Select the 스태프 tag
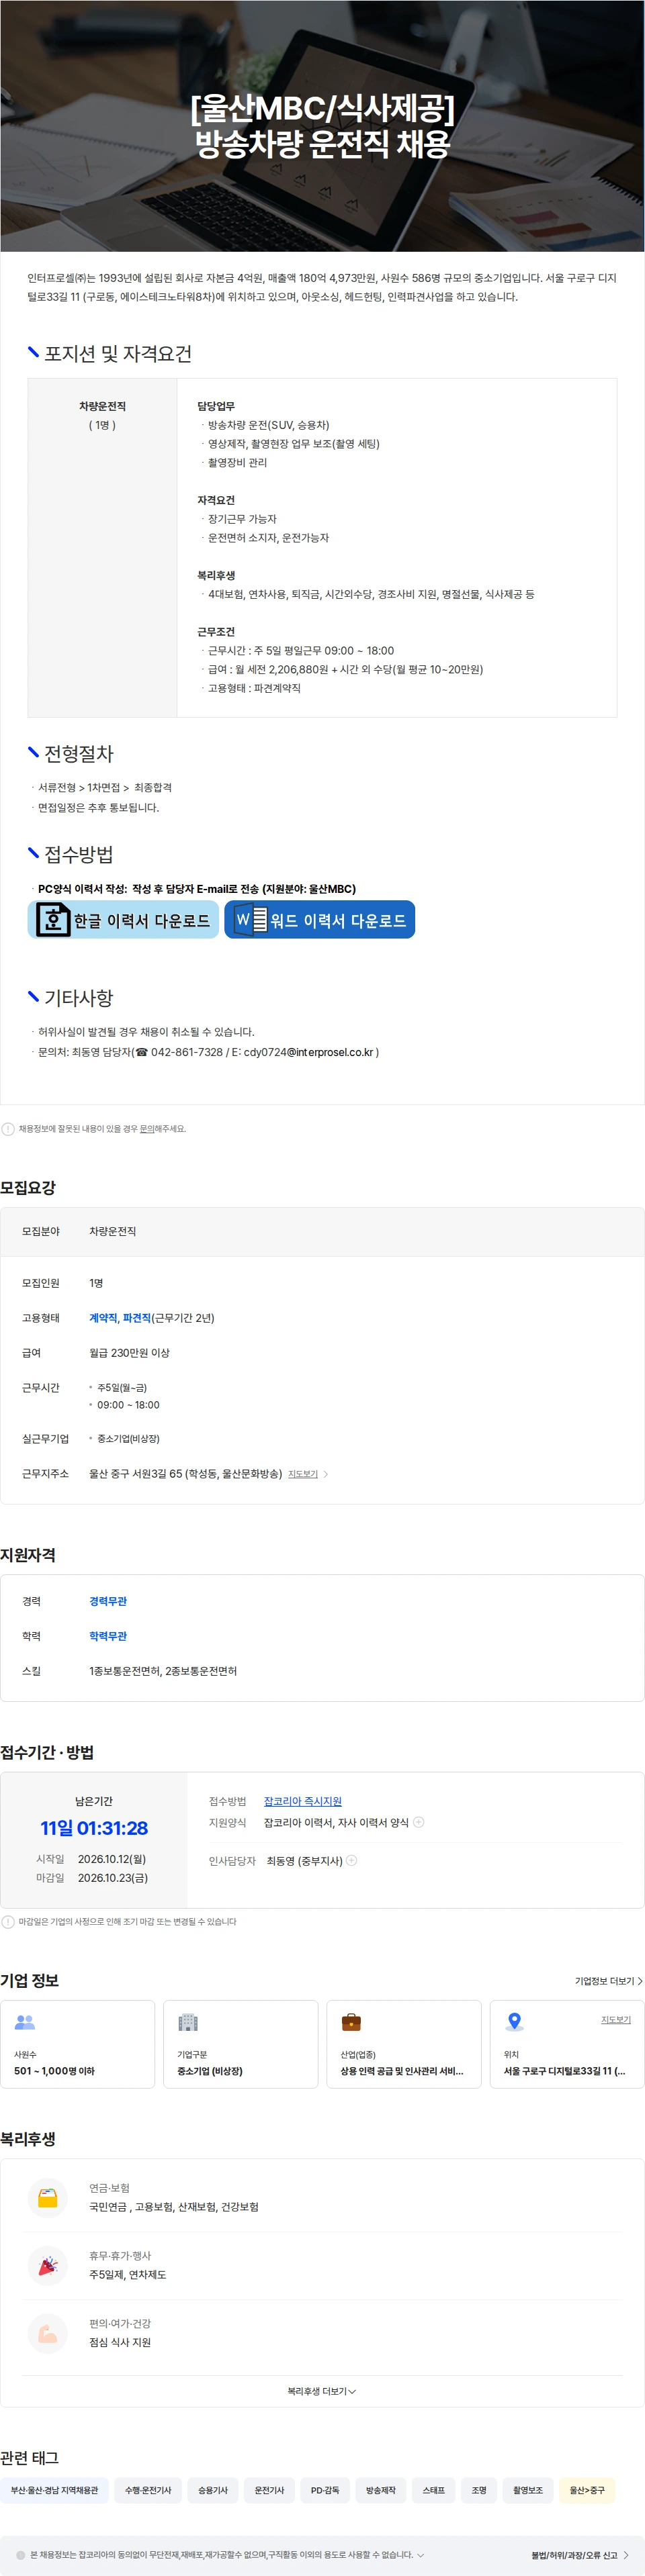The image size is (645, 2576). pos(433,2490)
